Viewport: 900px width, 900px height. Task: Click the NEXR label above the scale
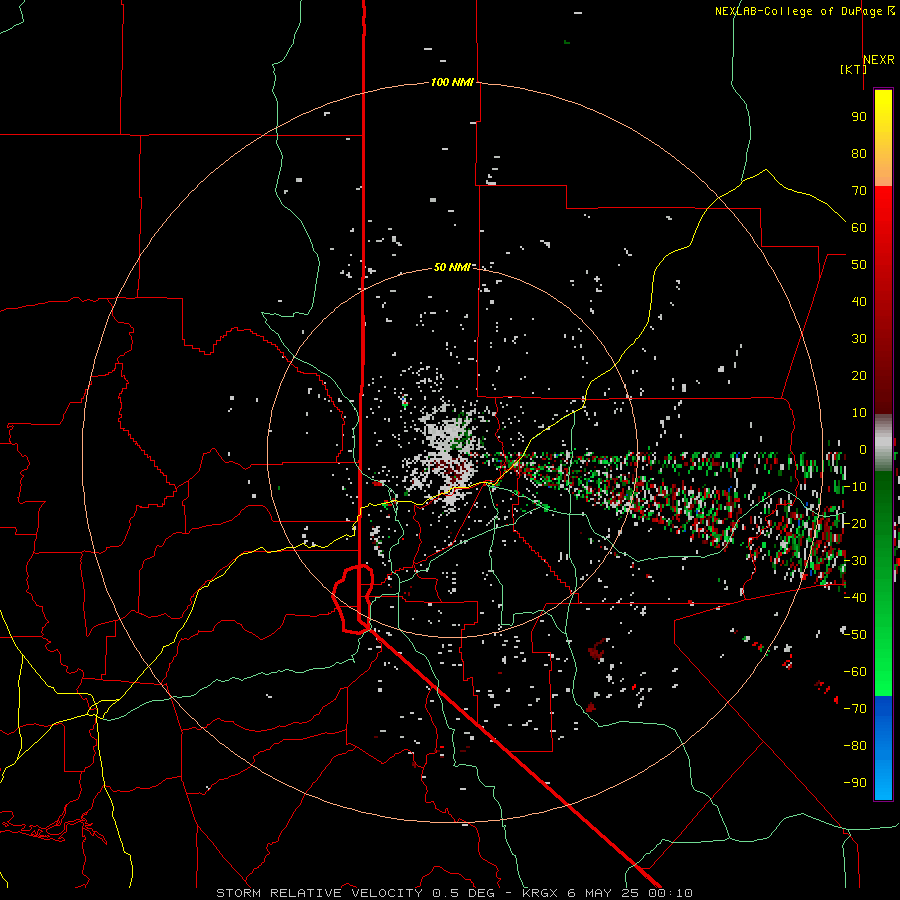(x=879, y=60)
